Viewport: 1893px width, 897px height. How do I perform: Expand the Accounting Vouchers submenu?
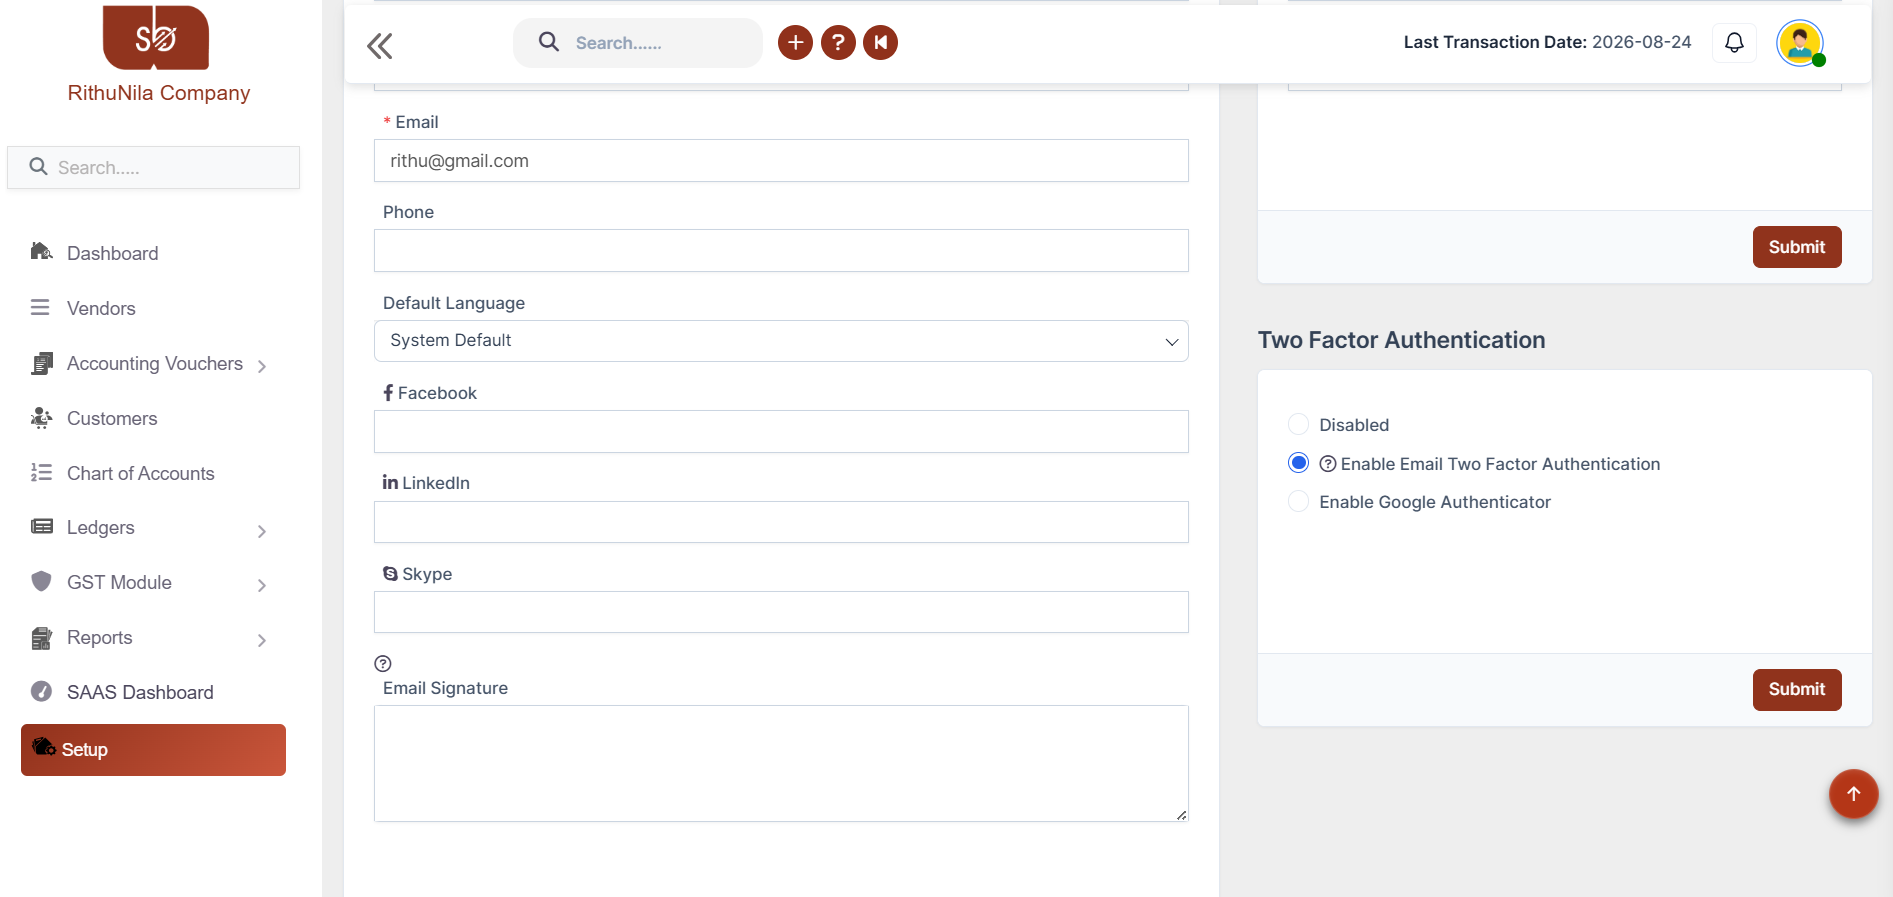pos(262,367)
